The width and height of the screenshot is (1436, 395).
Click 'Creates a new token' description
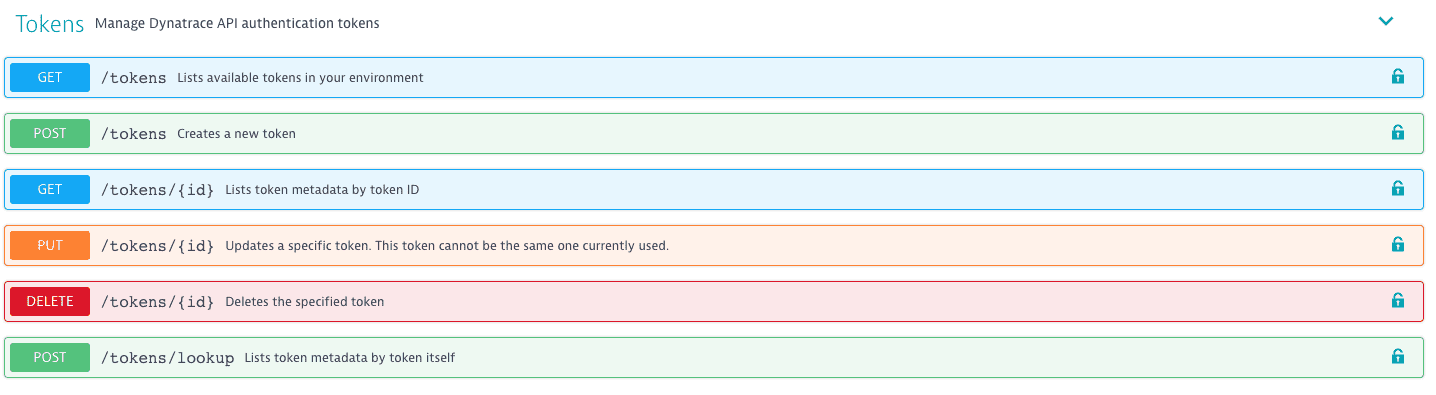tap(236, 133)
